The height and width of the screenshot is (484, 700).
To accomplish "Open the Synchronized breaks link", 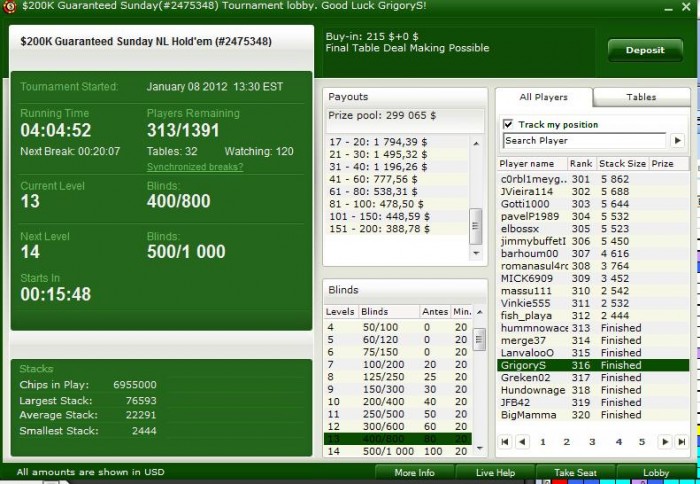I will [195, 167].
